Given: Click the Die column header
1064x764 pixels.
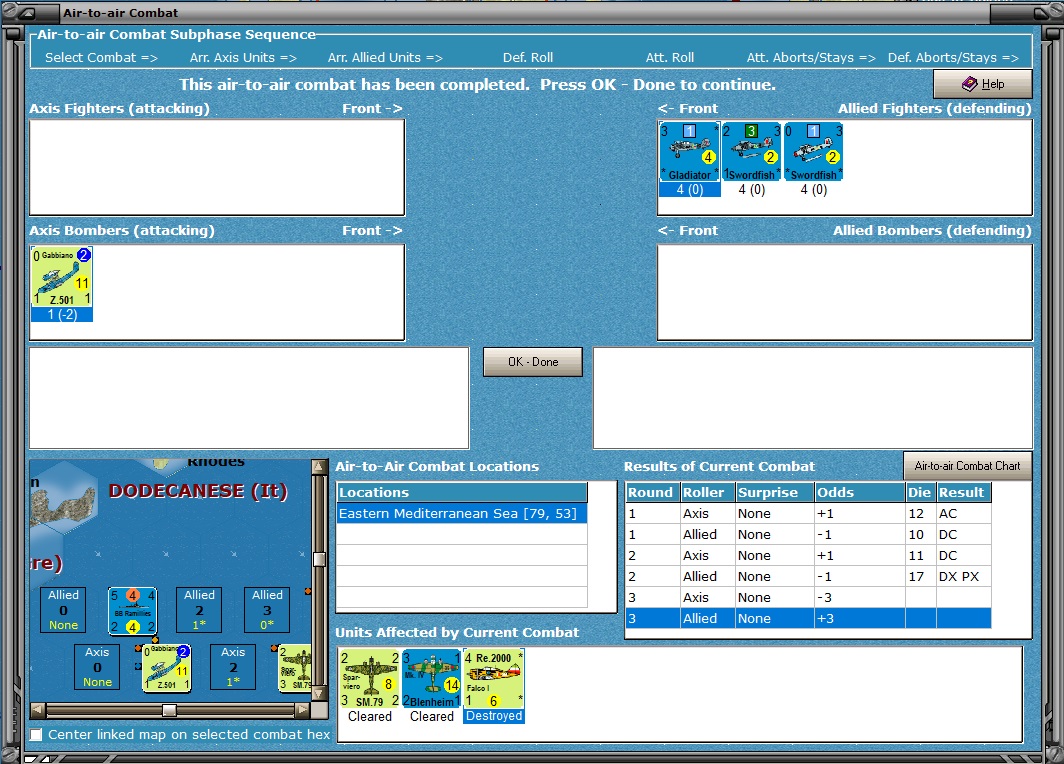Looking at the screenshot, I should [x=920, y=493].
